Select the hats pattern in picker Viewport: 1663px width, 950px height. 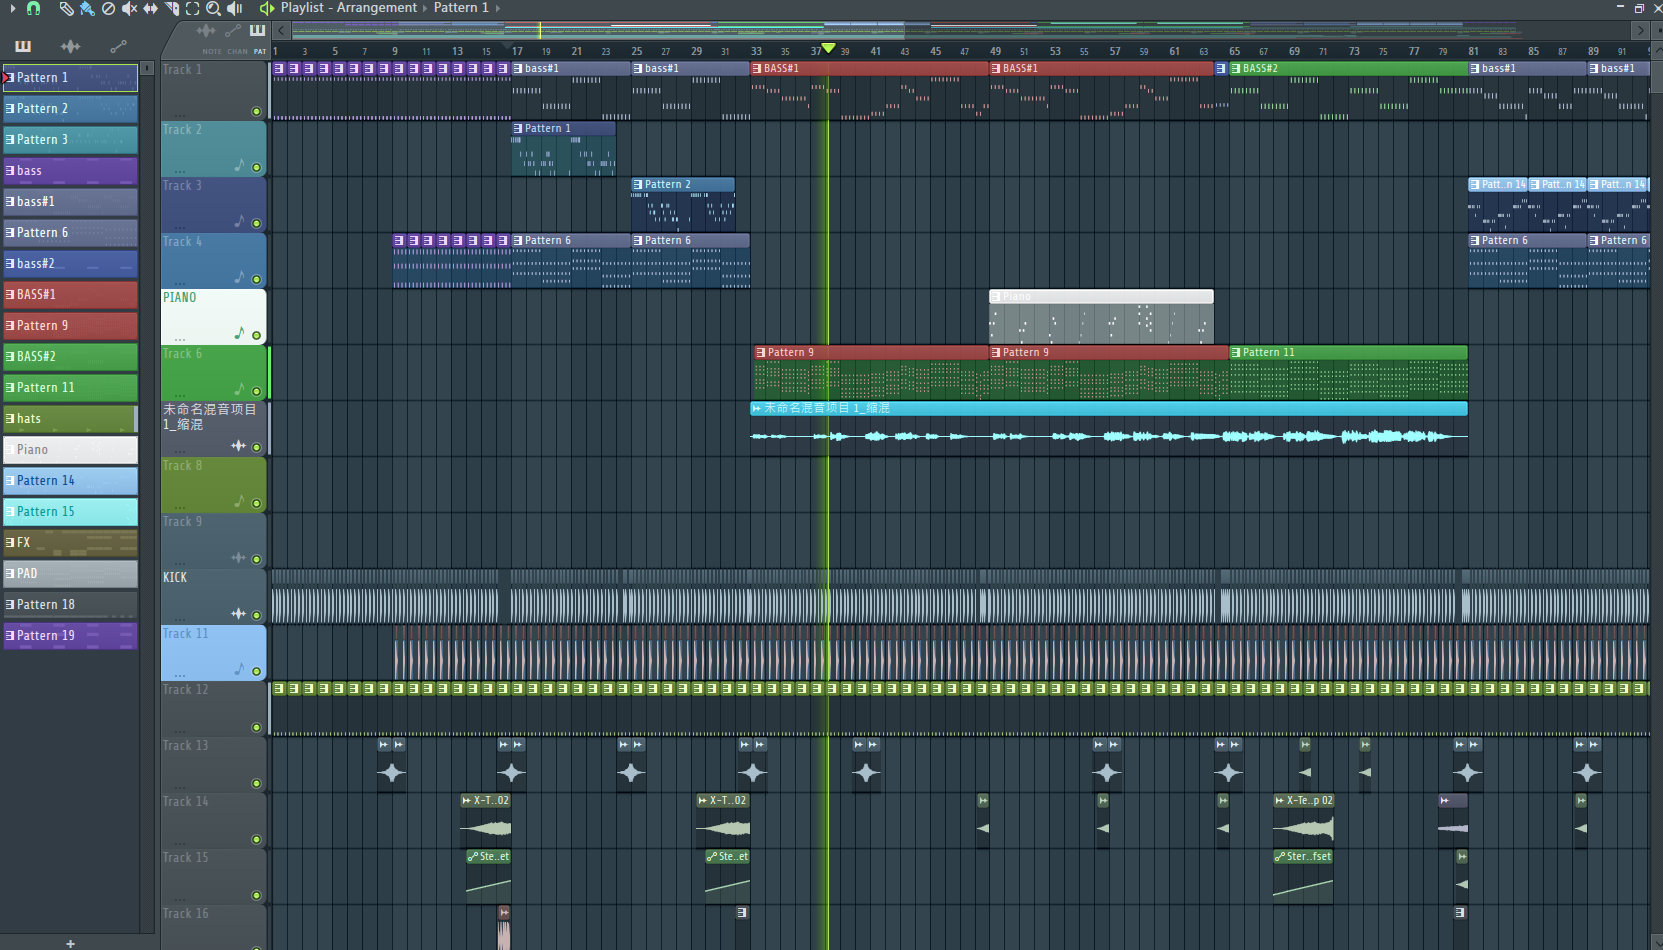(70, 418)
